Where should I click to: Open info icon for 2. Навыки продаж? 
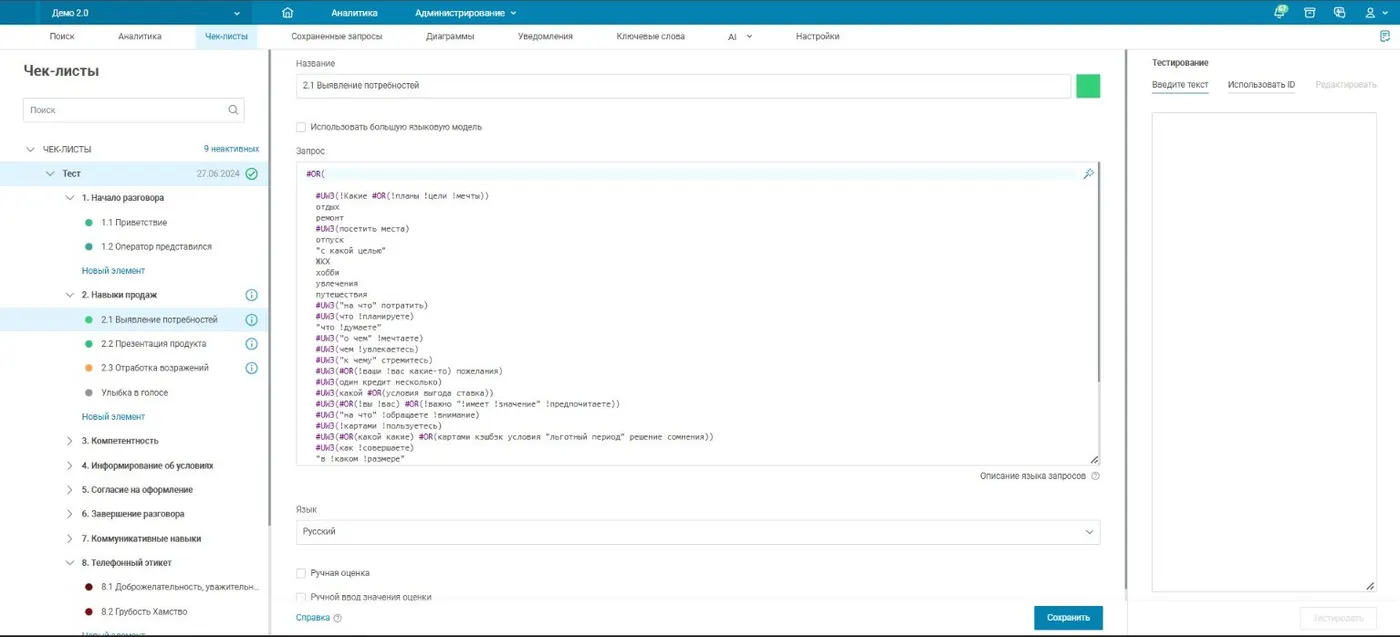[x=252, y=295]
